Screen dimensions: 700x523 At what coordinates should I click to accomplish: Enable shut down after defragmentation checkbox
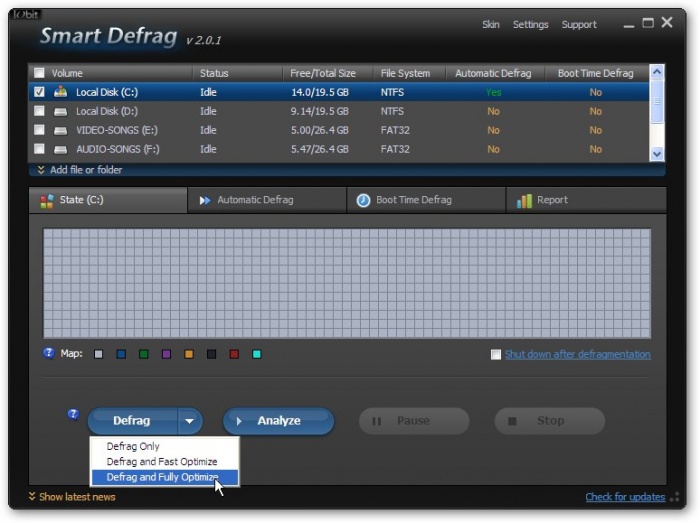click(x=496, y=354)
